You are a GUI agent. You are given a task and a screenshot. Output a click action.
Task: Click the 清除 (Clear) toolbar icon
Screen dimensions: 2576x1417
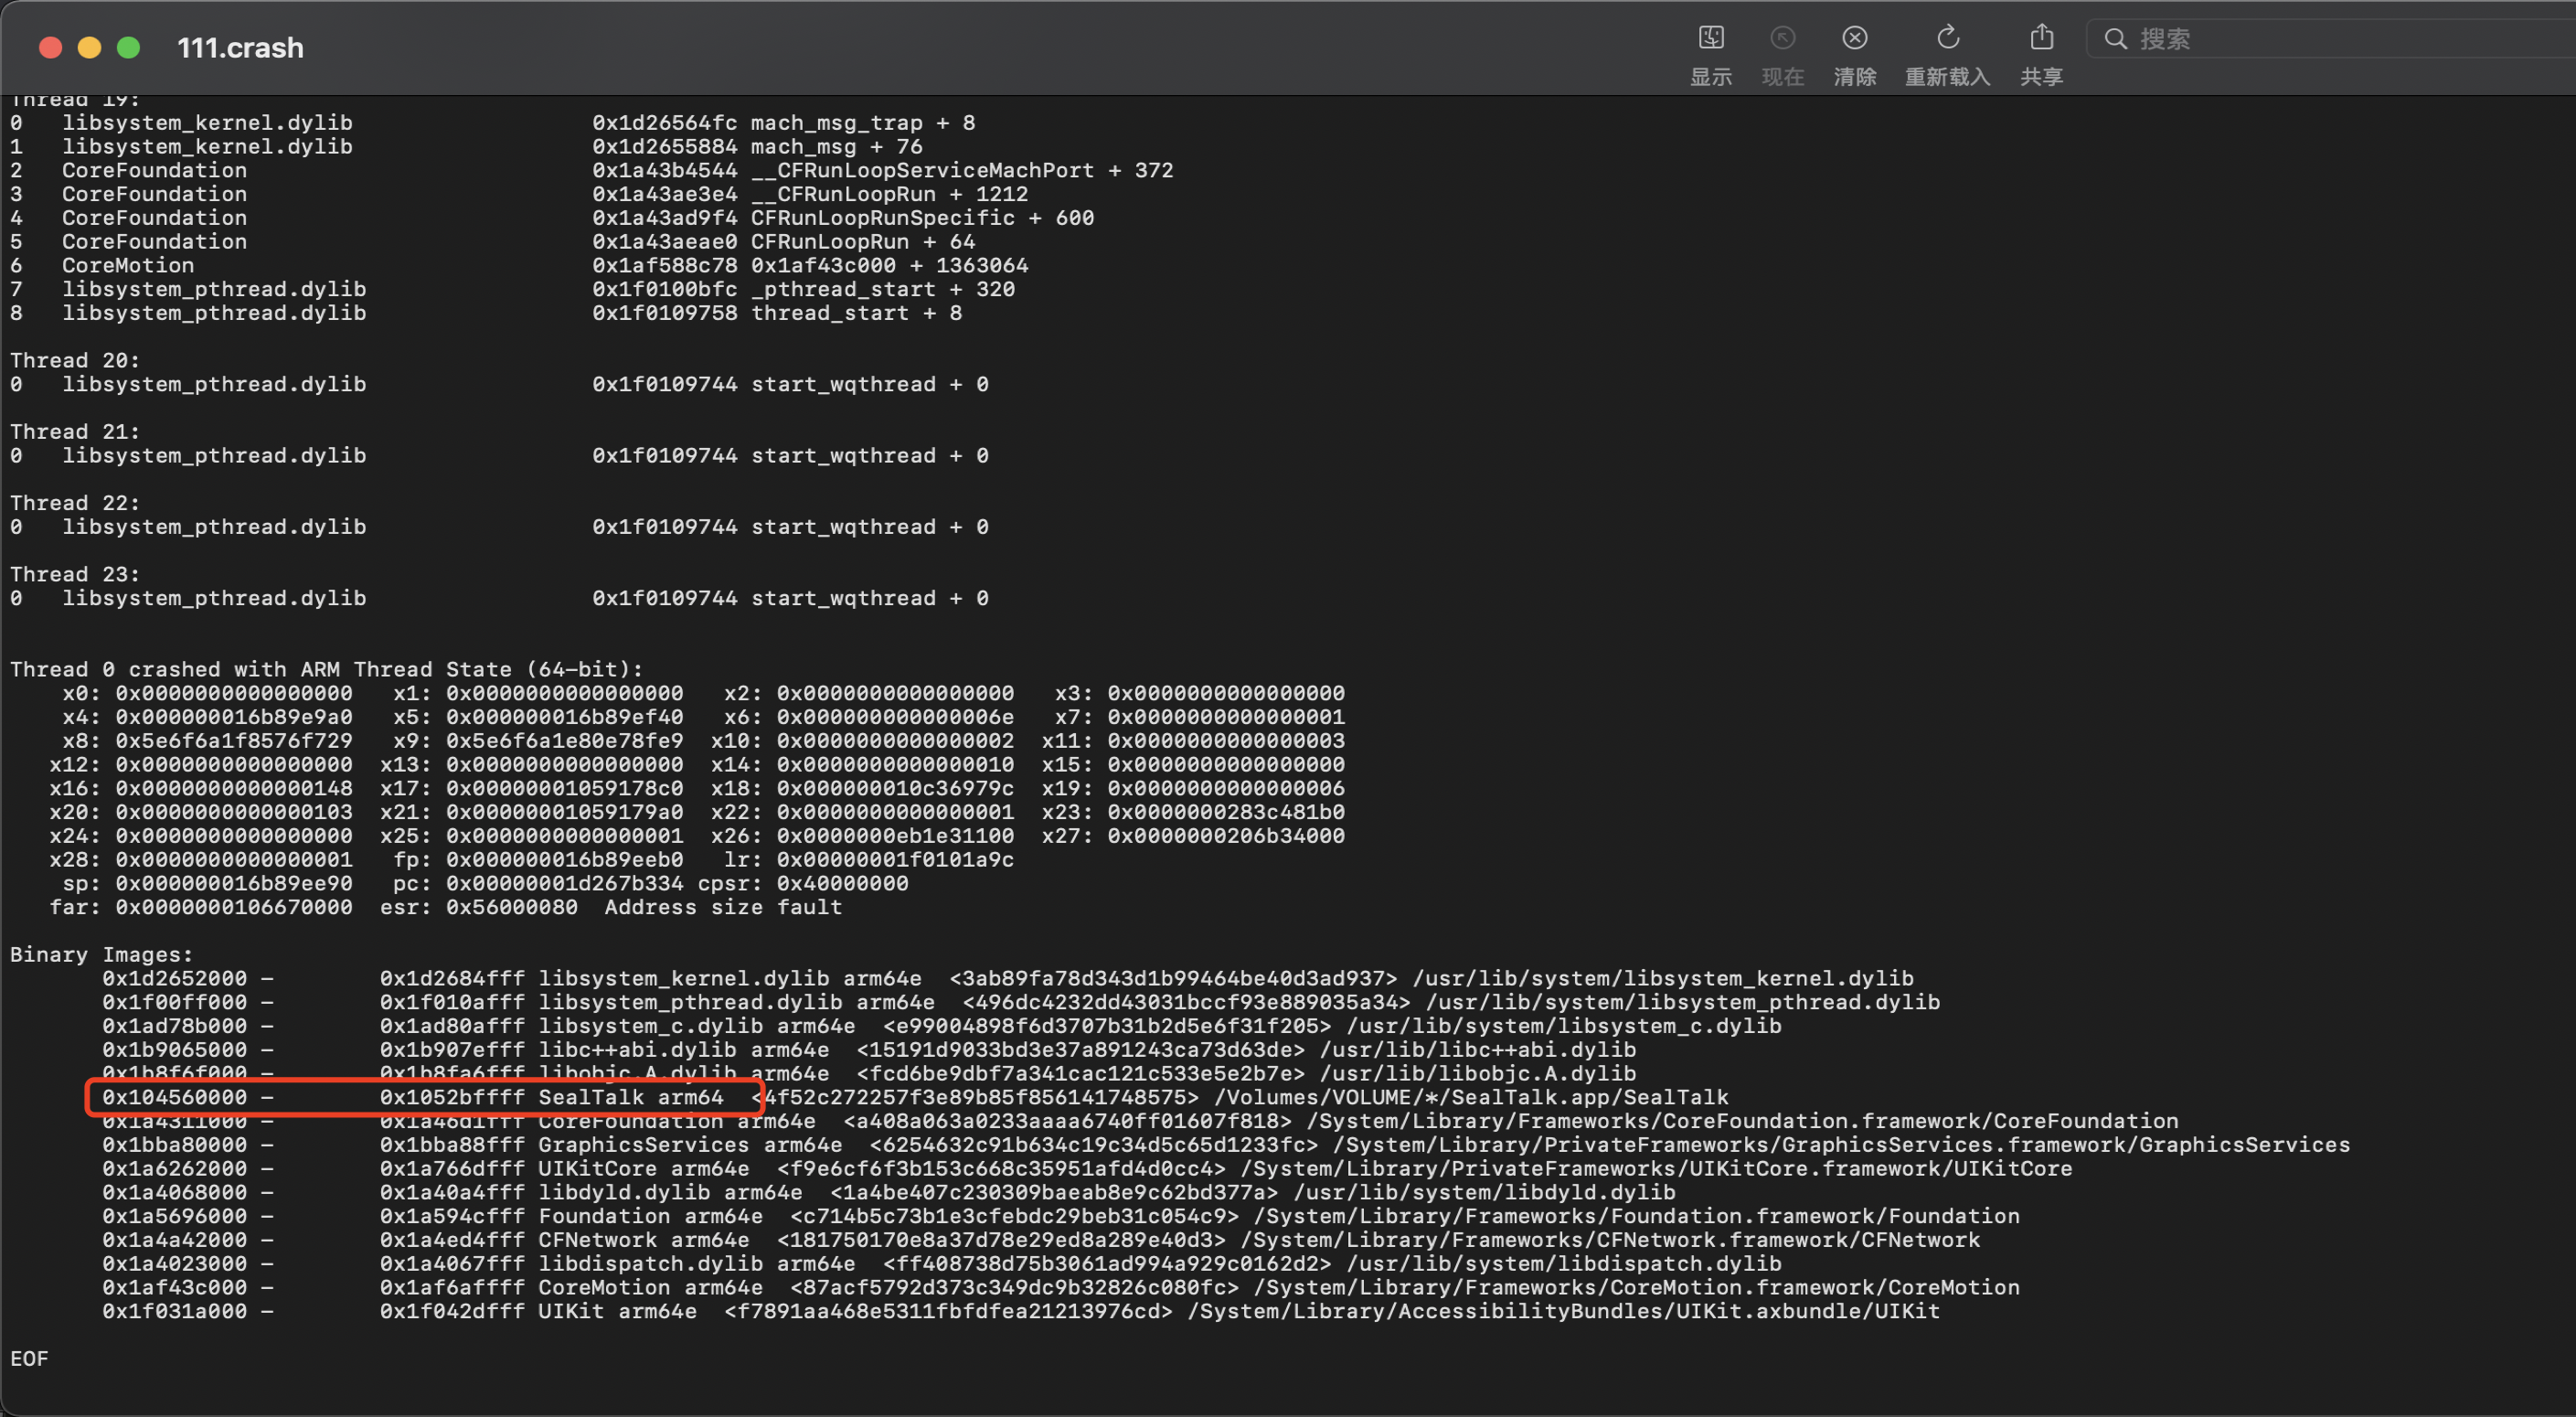[x=1854, y=39]
